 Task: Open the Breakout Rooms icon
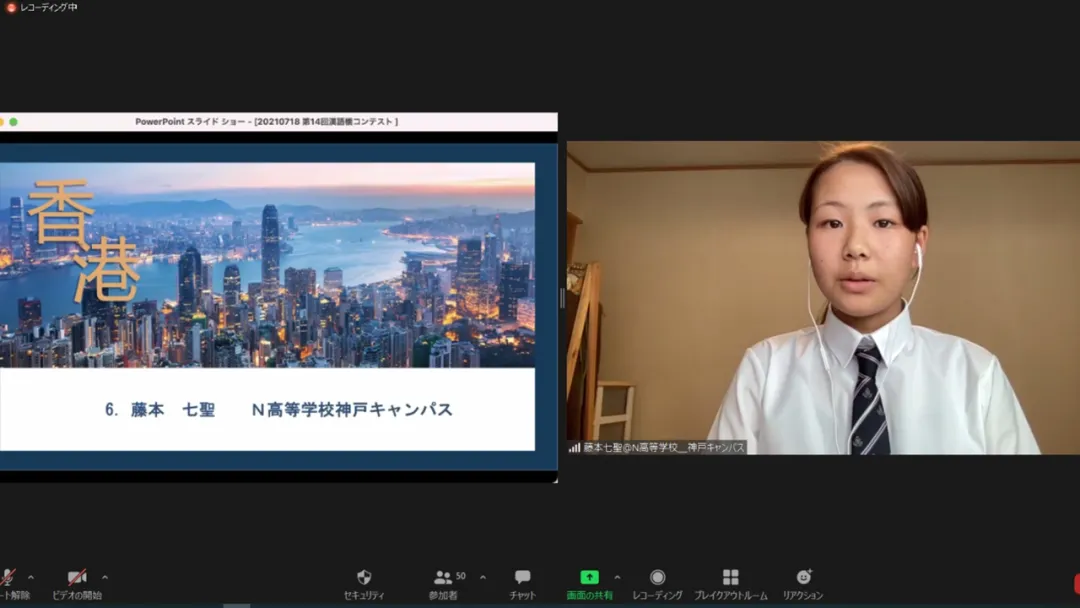coord(730,577)
